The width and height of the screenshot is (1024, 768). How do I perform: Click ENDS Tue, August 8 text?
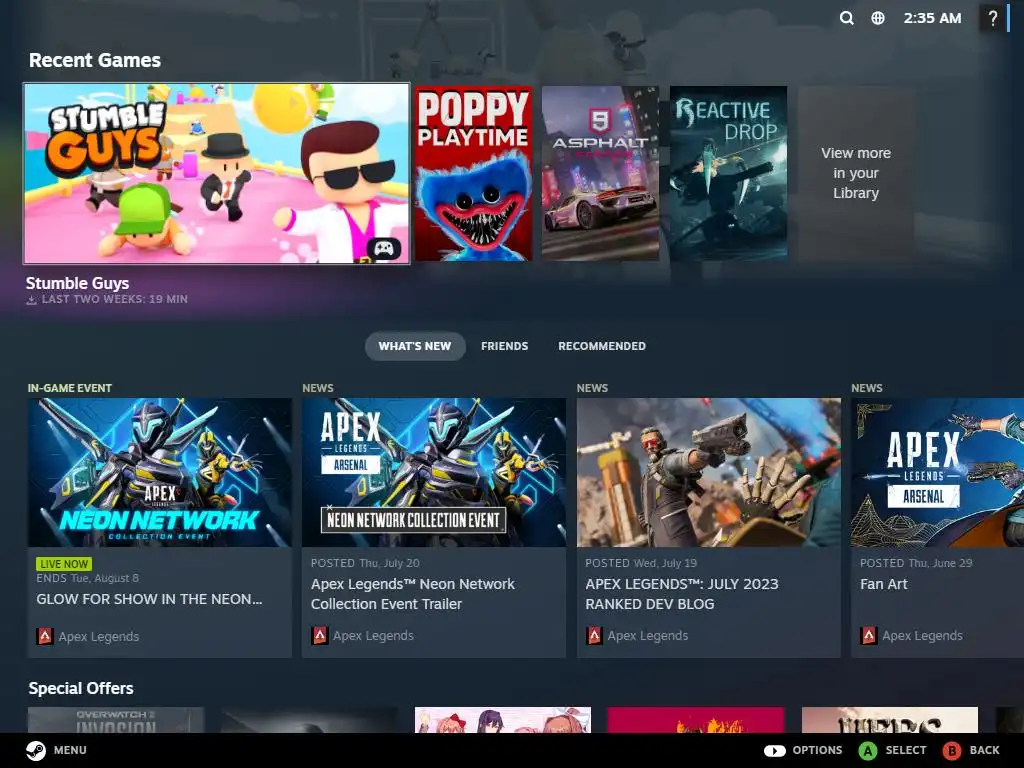pyautogui.click(x=88, y=578)
